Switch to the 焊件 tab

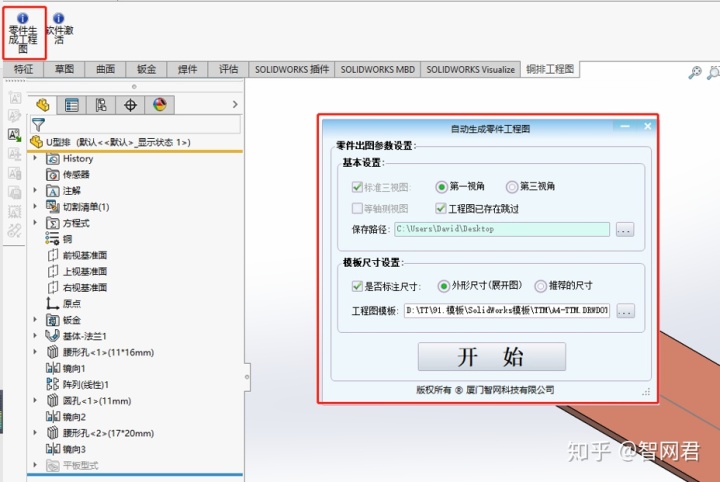[187, 69]
